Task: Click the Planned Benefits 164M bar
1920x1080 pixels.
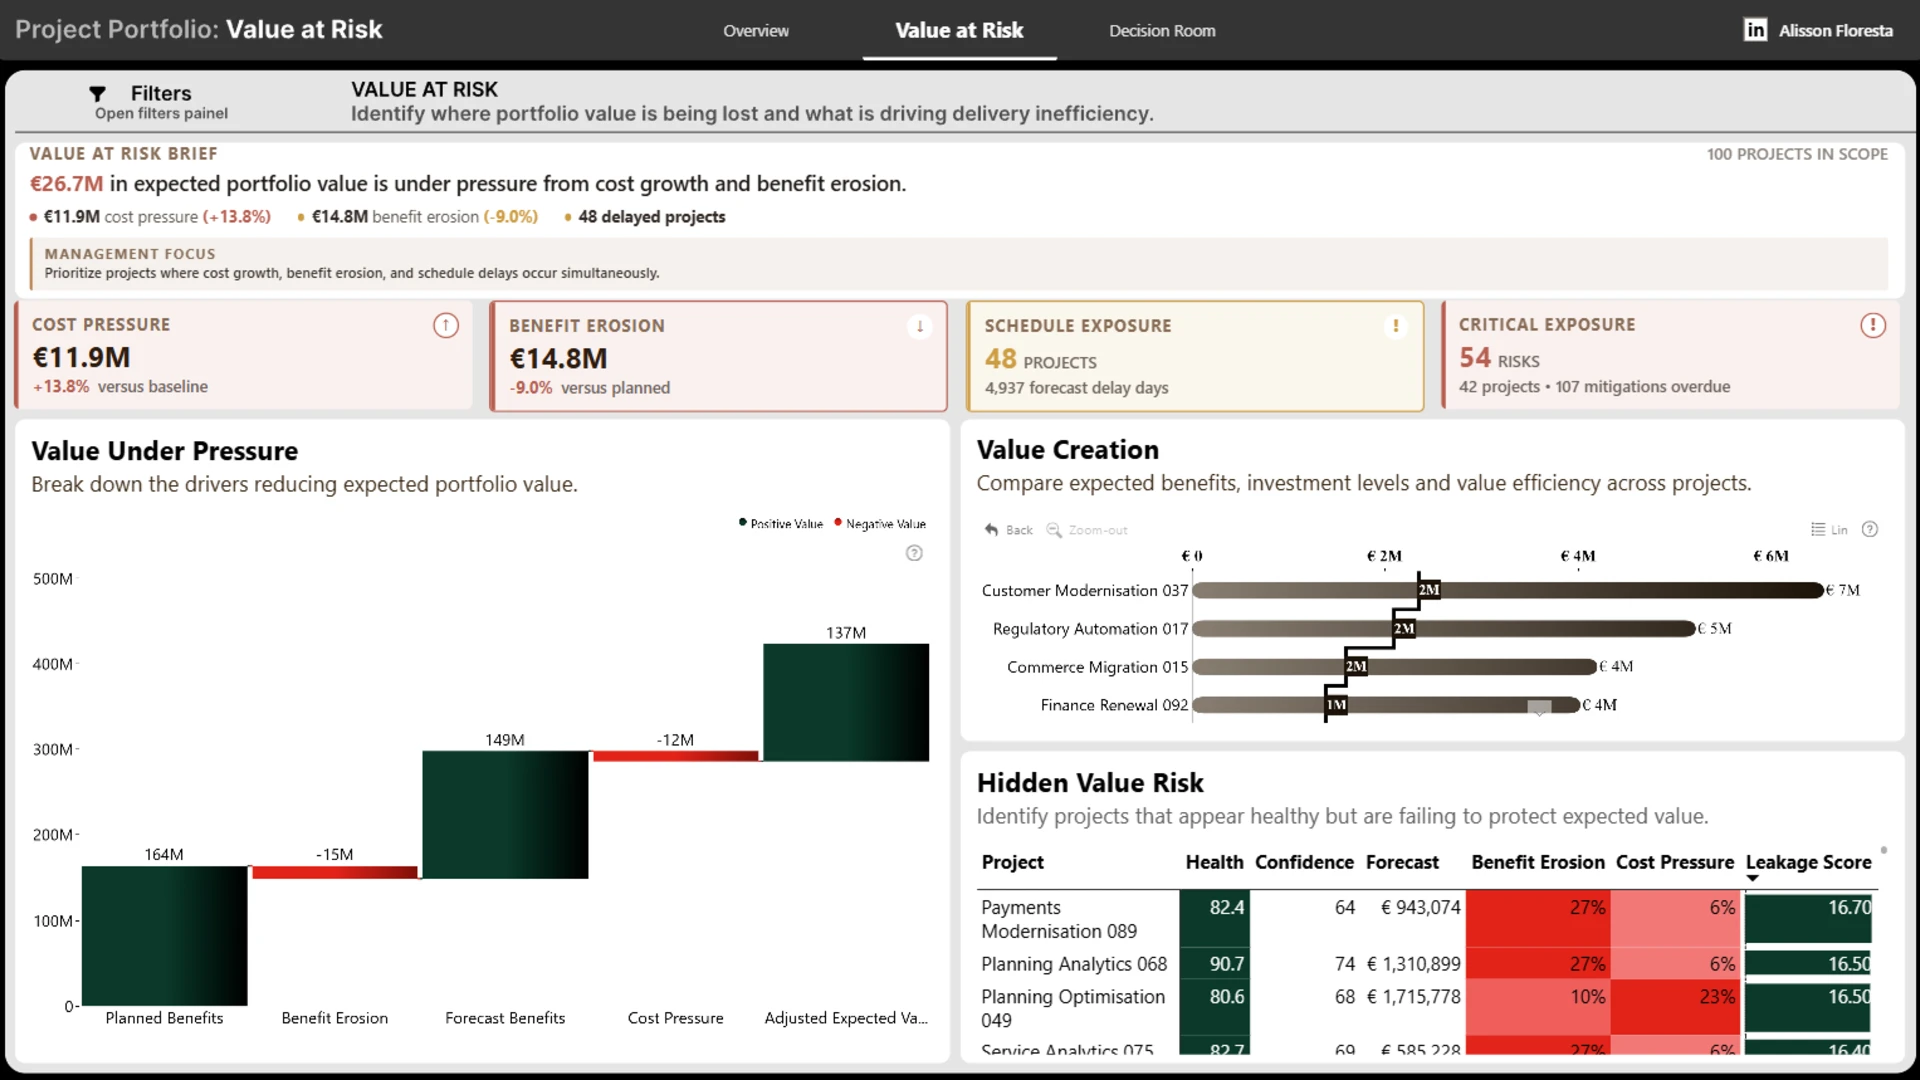Action: (164, 936)
